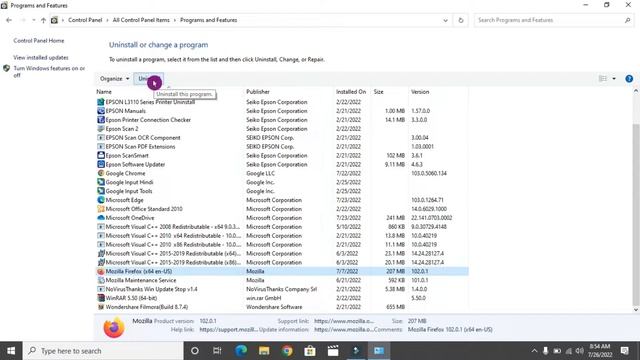Click the EPSON L3110 Series Printer Uninstall icon
Viewport: 640px width, 360px height.
click(x=101, y=102)
